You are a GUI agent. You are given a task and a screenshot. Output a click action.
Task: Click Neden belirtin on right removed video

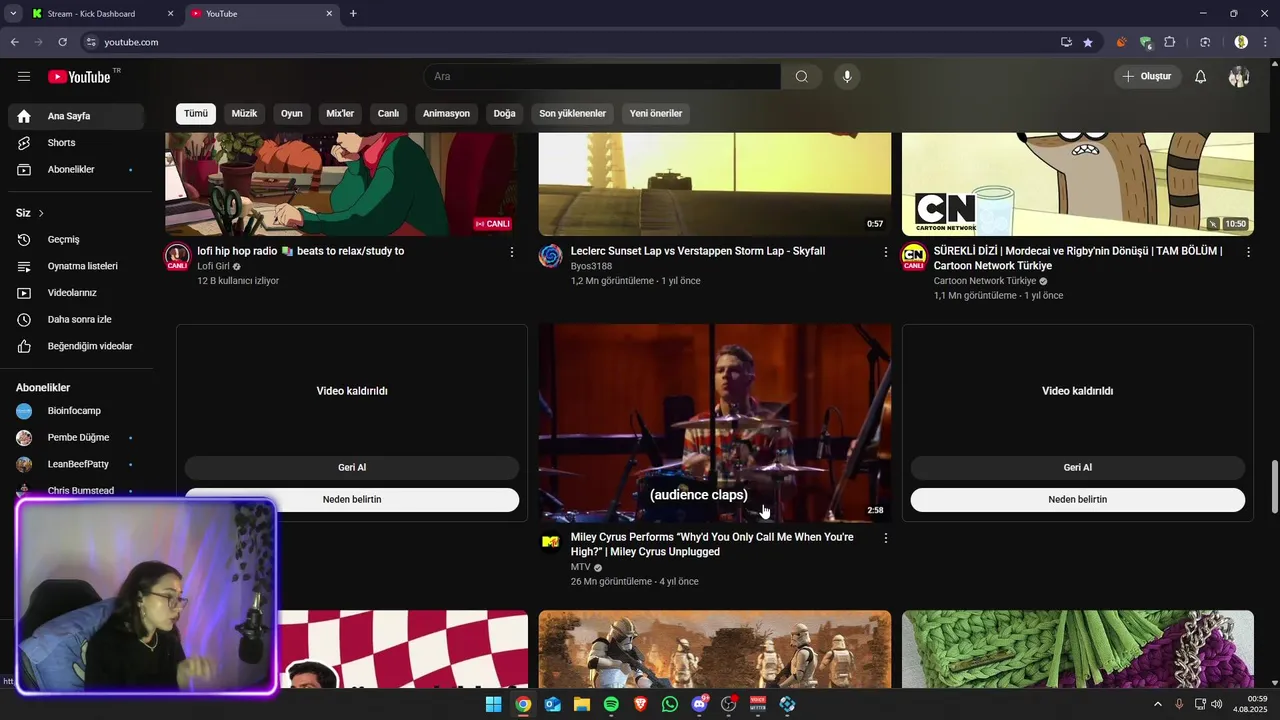click(x=1078, y=500)
